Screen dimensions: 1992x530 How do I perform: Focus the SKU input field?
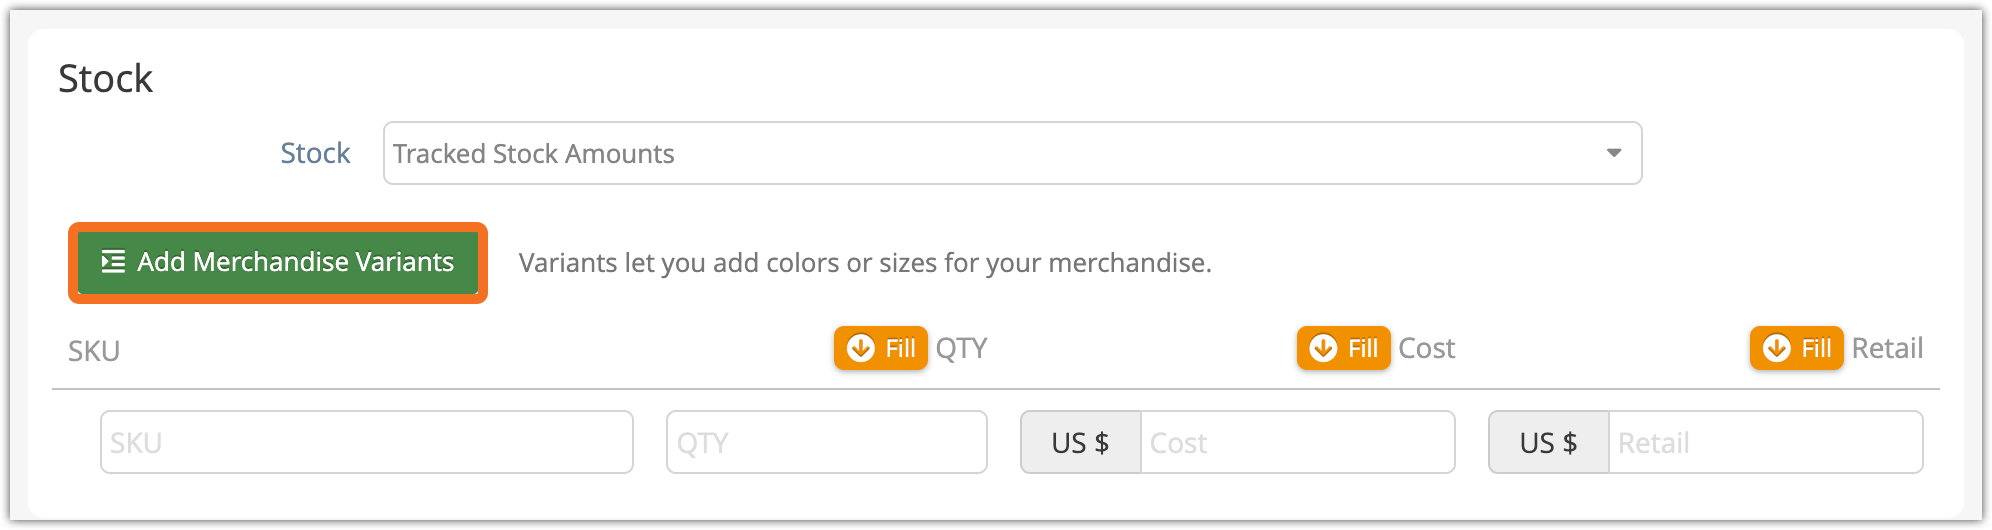click(x=366, y=442)
